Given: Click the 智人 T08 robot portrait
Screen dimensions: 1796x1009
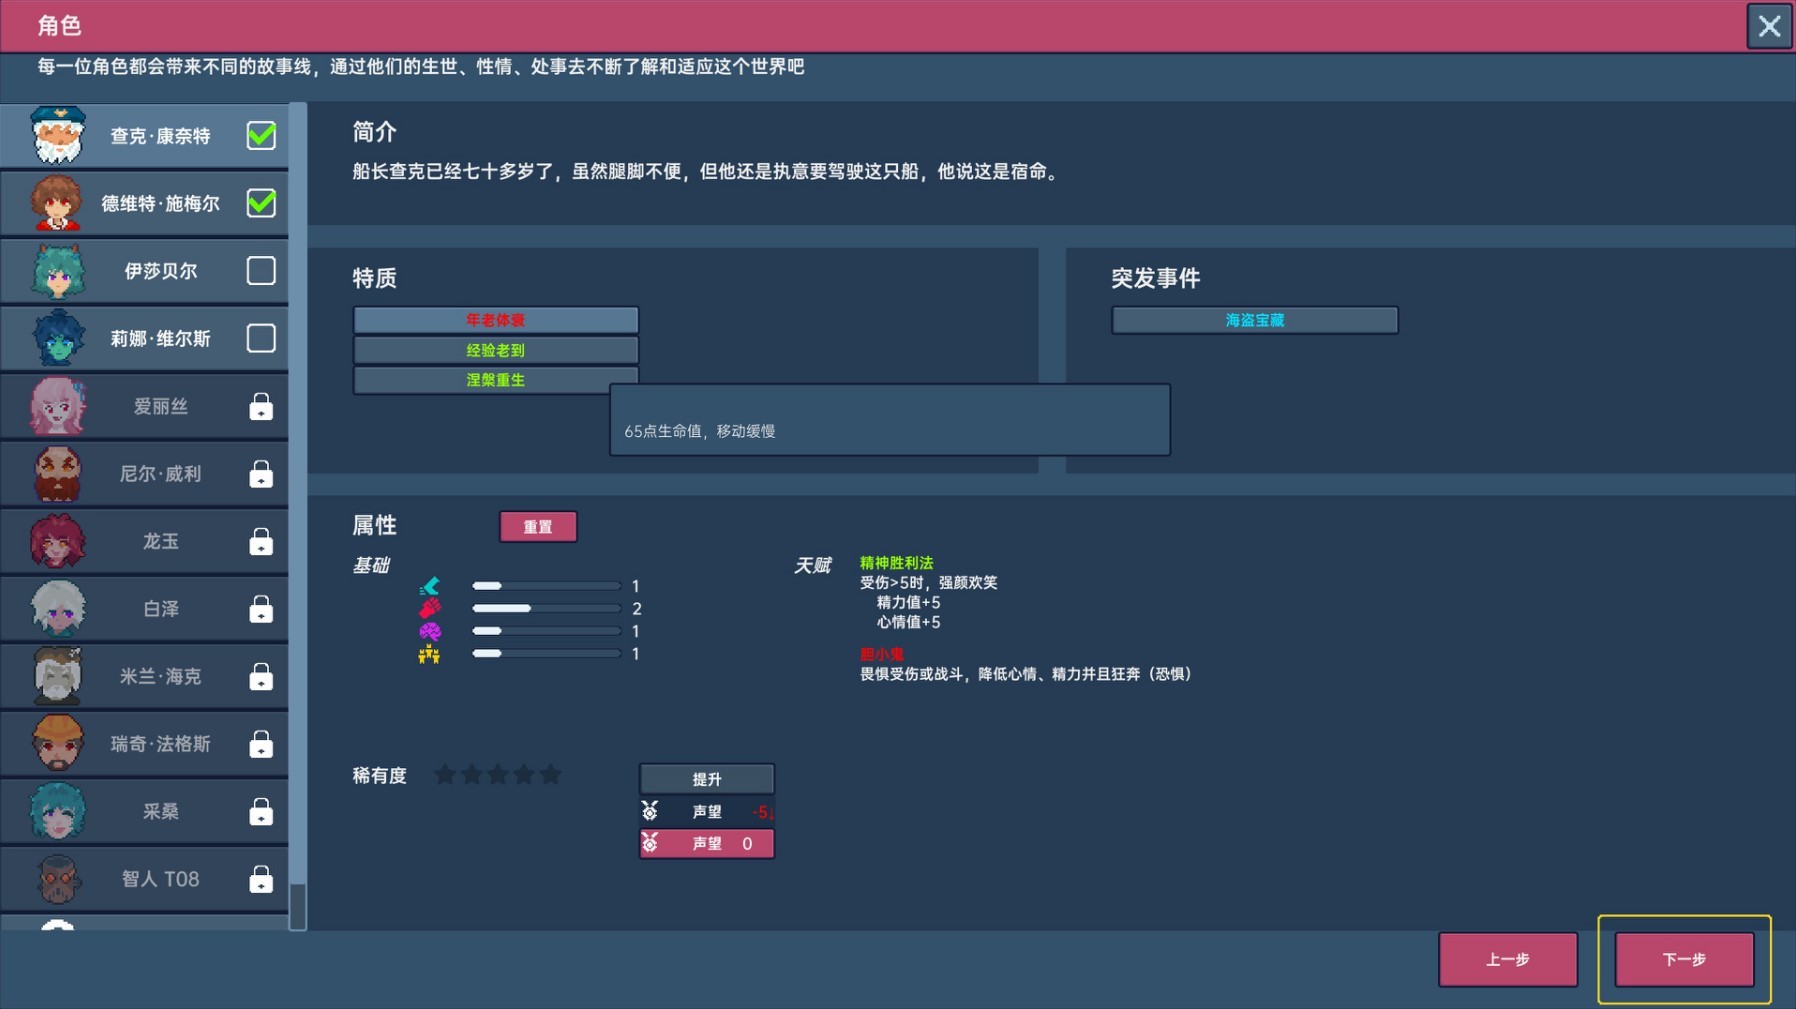Looking at the screenshot, I should pyautogui.click(x=57, y=879).
